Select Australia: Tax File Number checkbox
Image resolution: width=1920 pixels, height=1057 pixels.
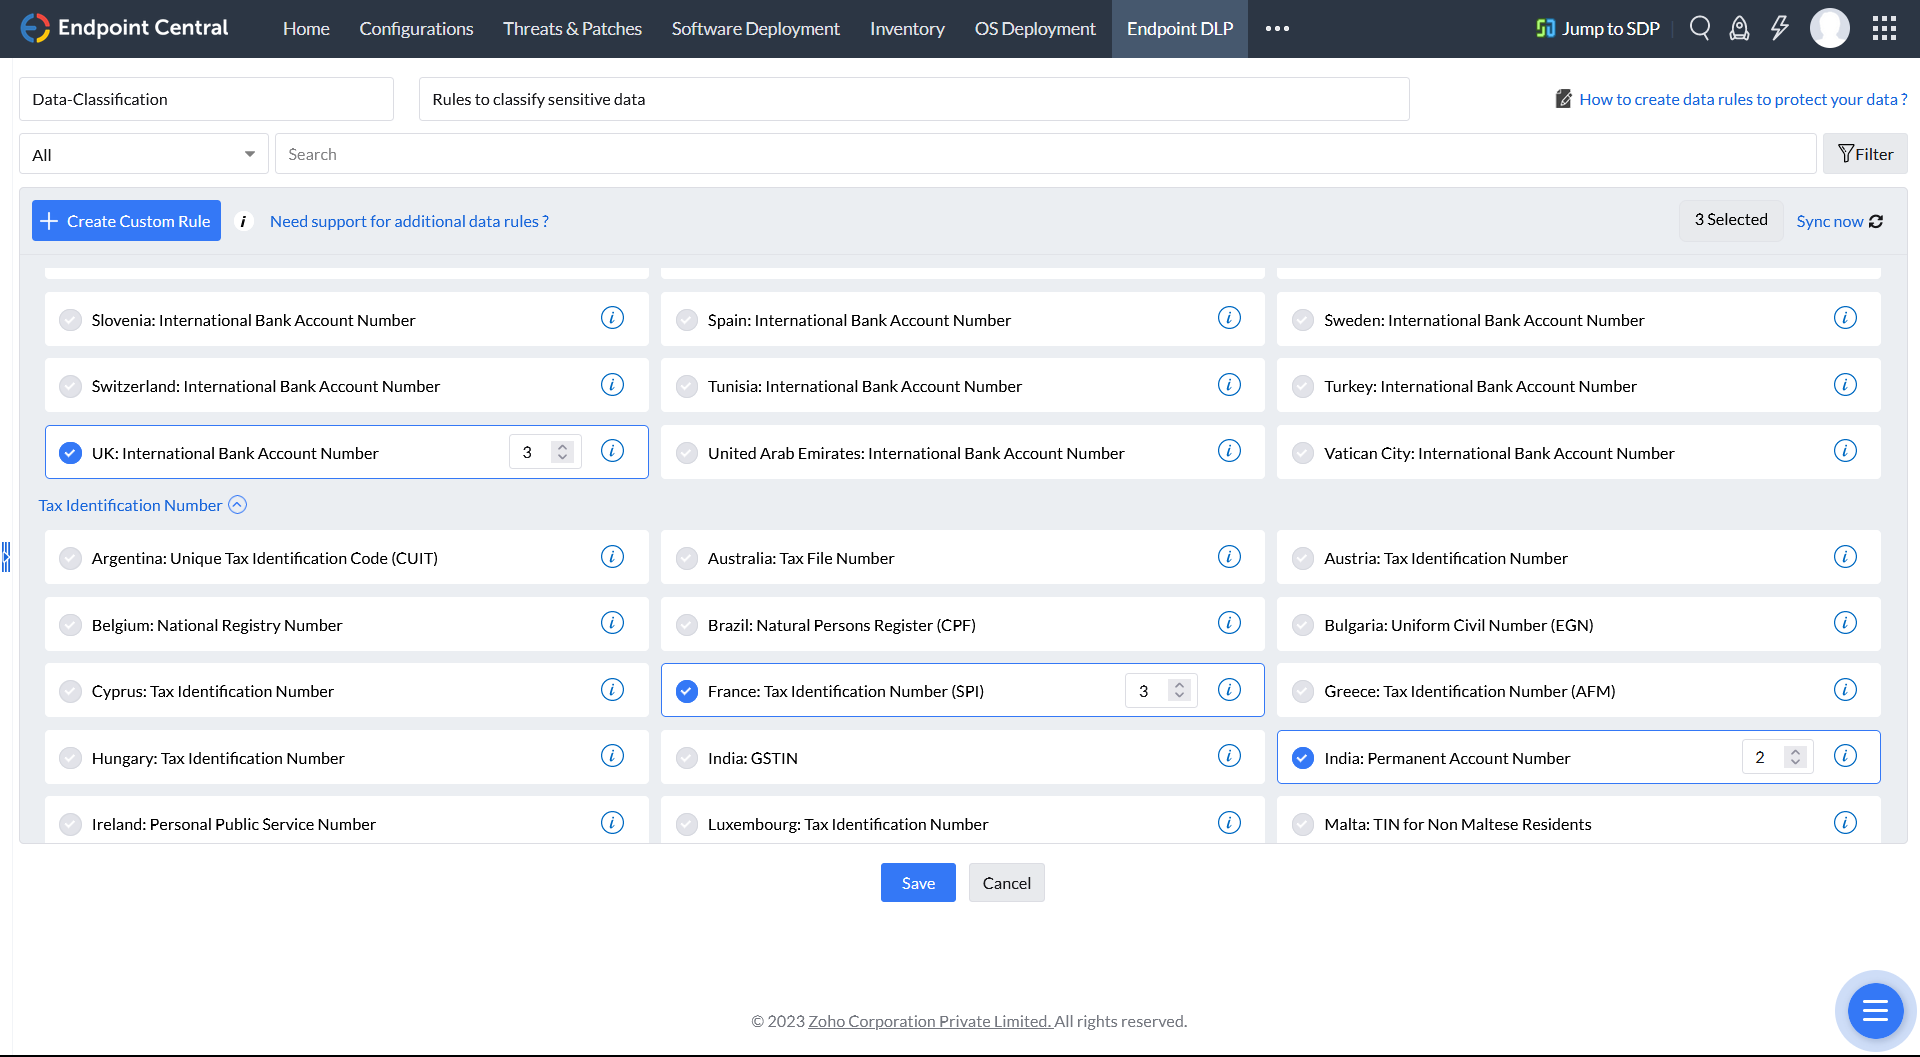tap(686, 558)
